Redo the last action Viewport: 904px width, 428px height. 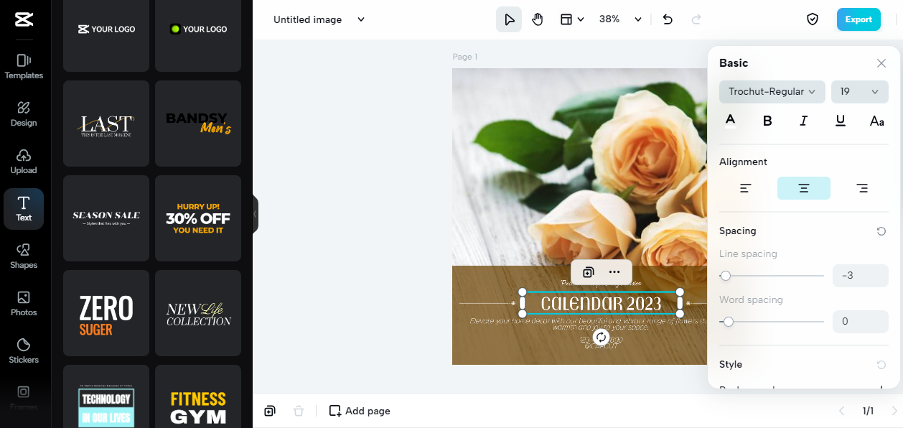696,20
